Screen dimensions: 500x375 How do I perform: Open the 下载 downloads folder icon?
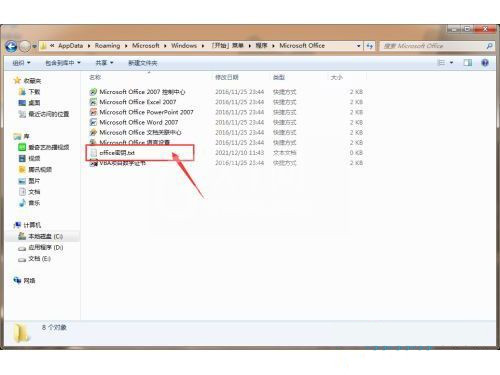[22, 92]
